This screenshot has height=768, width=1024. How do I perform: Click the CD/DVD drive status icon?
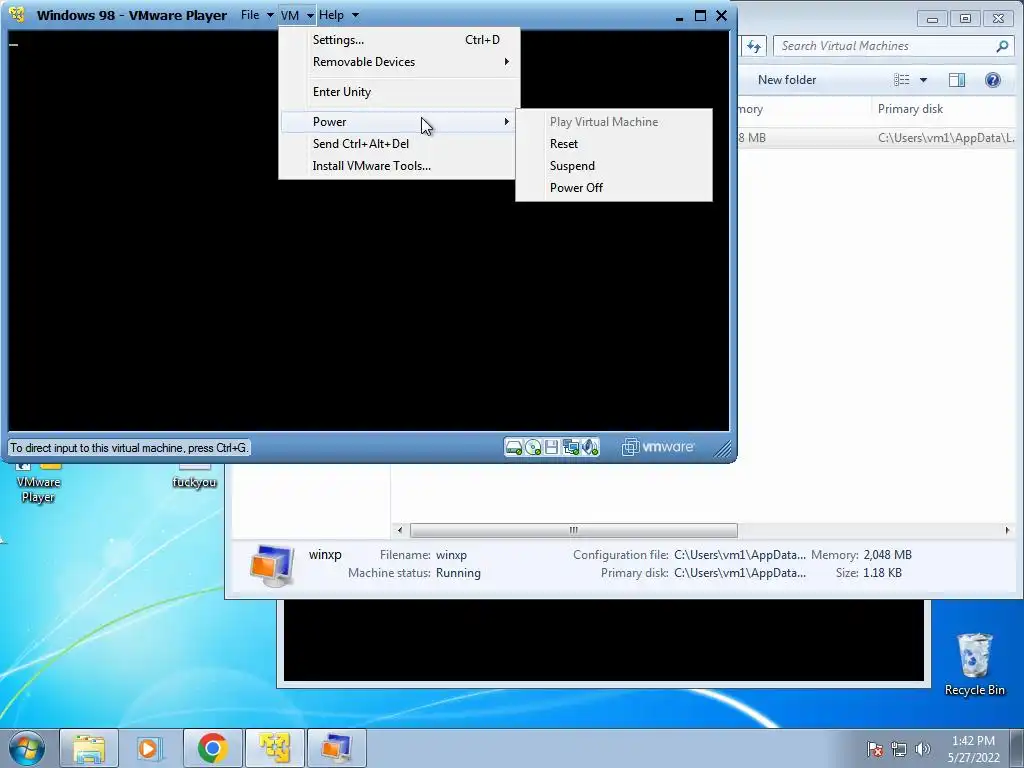[533, 447]
